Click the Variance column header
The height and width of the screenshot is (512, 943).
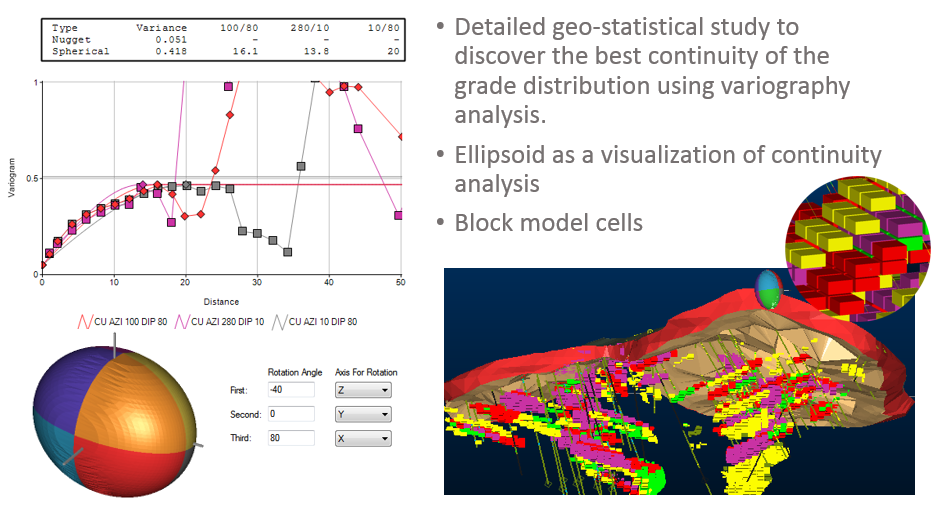coord(161,28)
